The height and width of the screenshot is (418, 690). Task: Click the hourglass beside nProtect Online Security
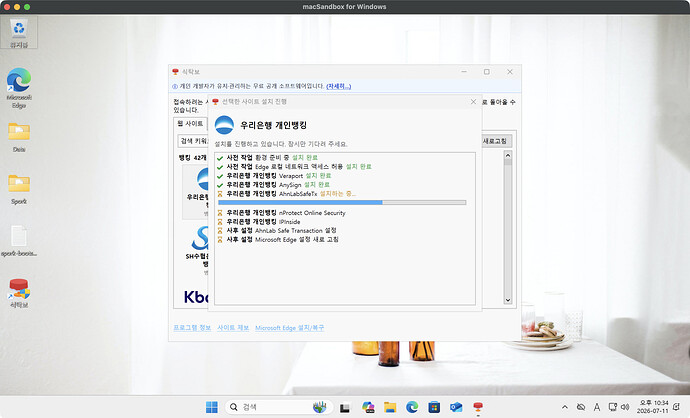point(220,213)
